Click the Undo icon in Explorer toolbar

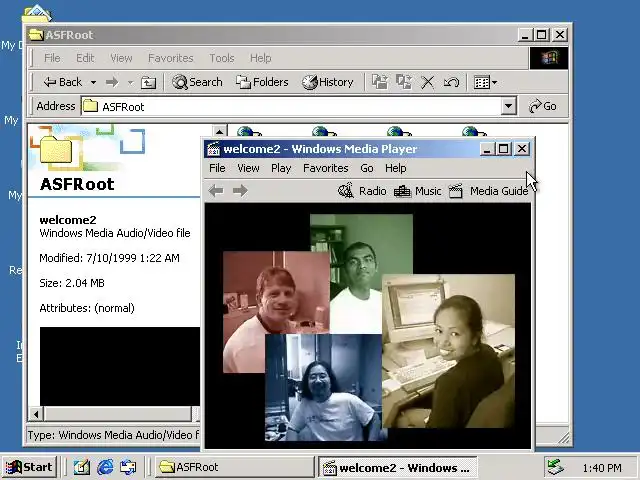coord(451,82)
